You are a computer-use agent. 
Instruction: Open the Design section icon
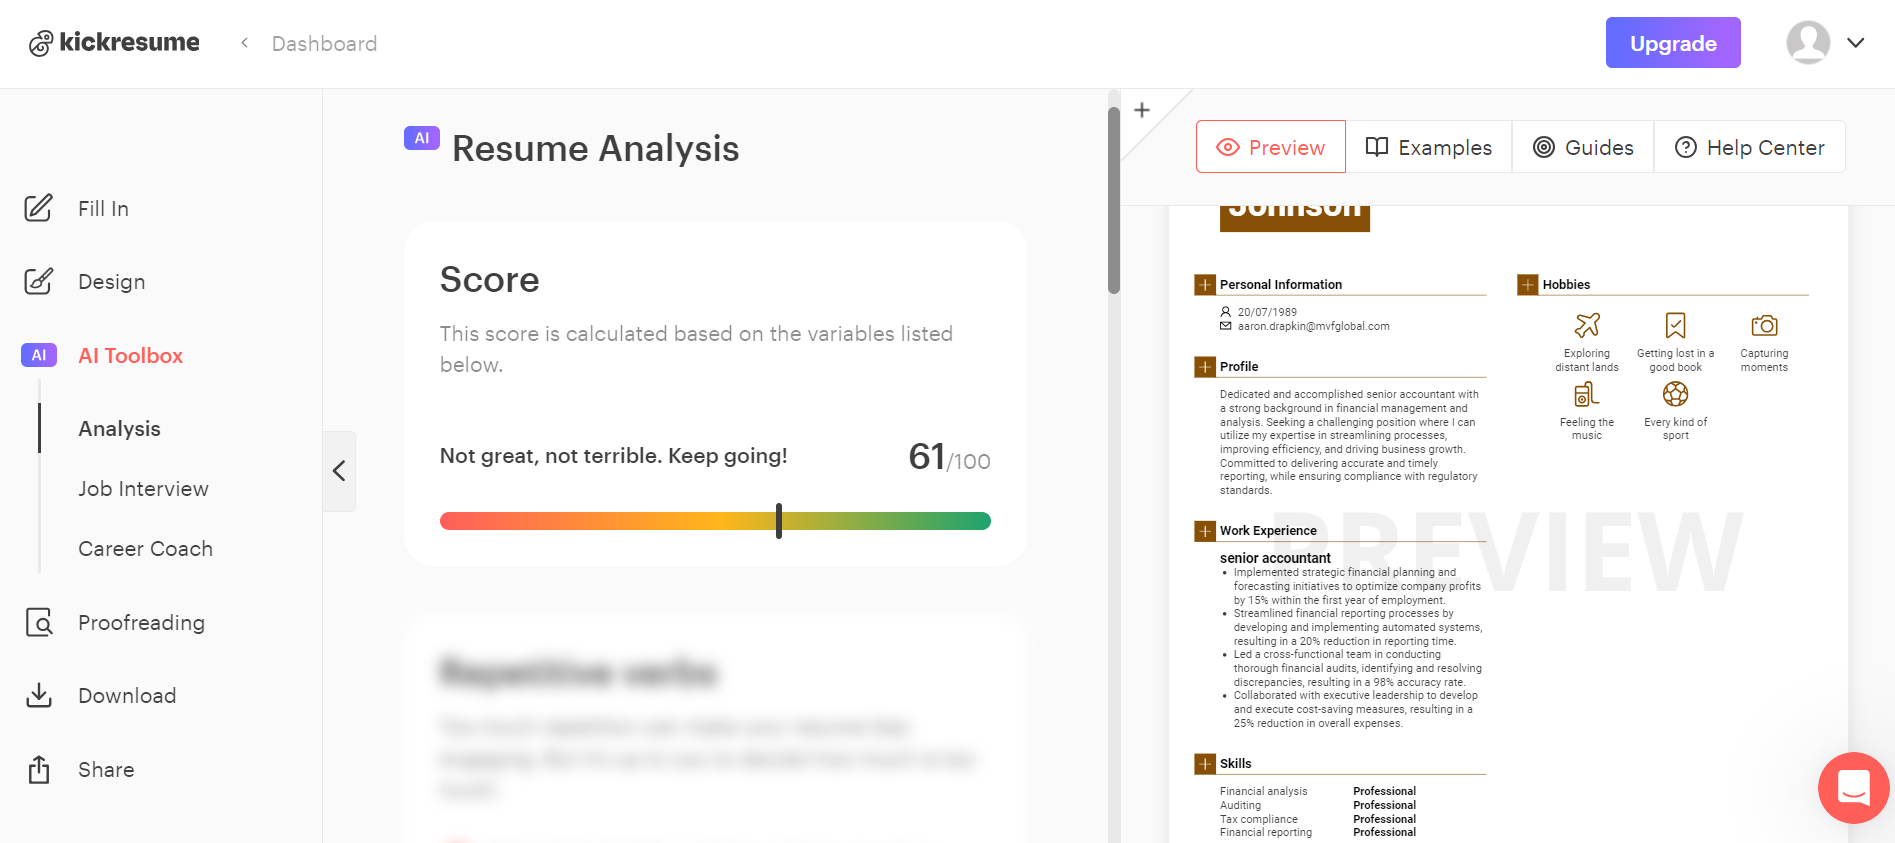(x=38, y=281)
